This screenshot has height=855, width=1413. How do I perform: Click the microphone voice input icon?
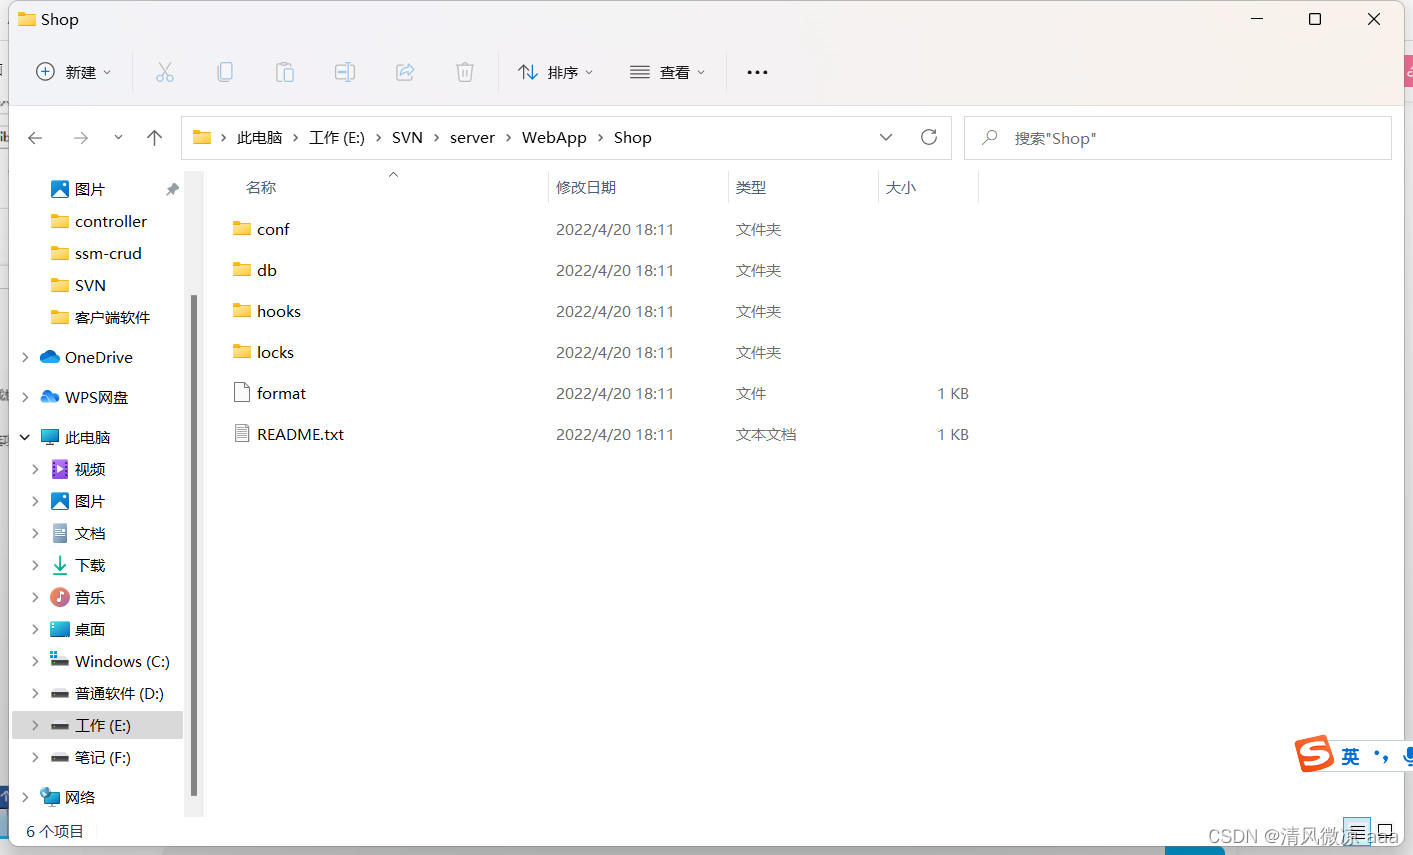click(x=1408, y=757)
